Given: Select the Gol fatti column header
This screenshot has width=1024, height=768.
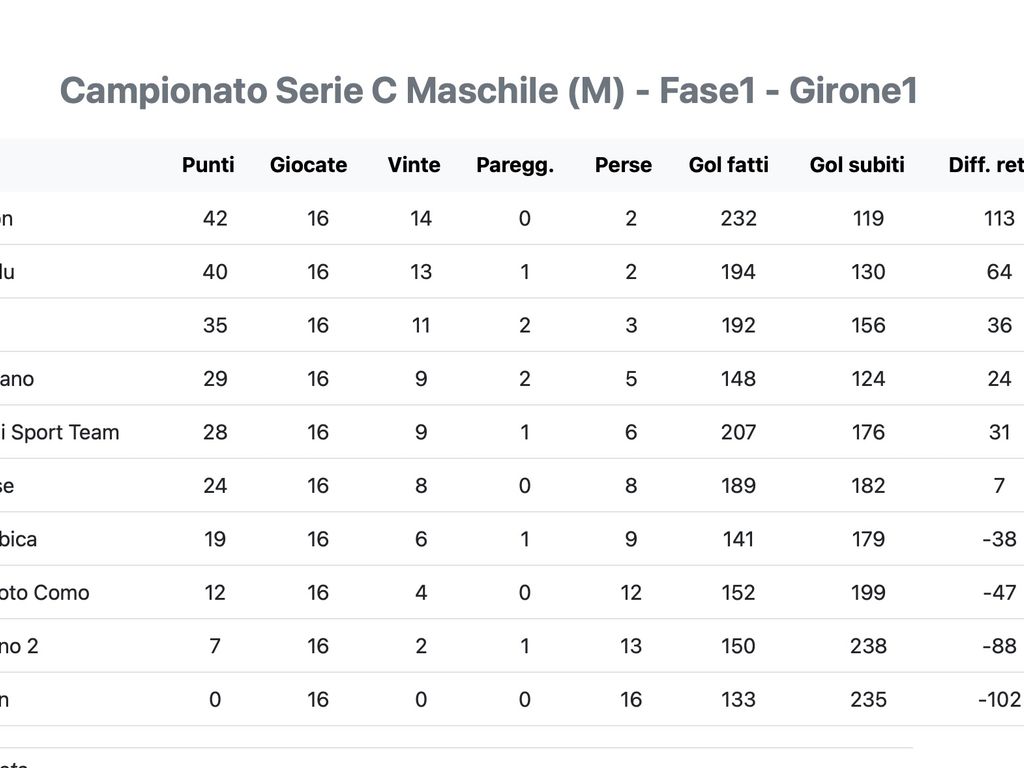Looking at the screenshot, I should (x=728, y=165).
